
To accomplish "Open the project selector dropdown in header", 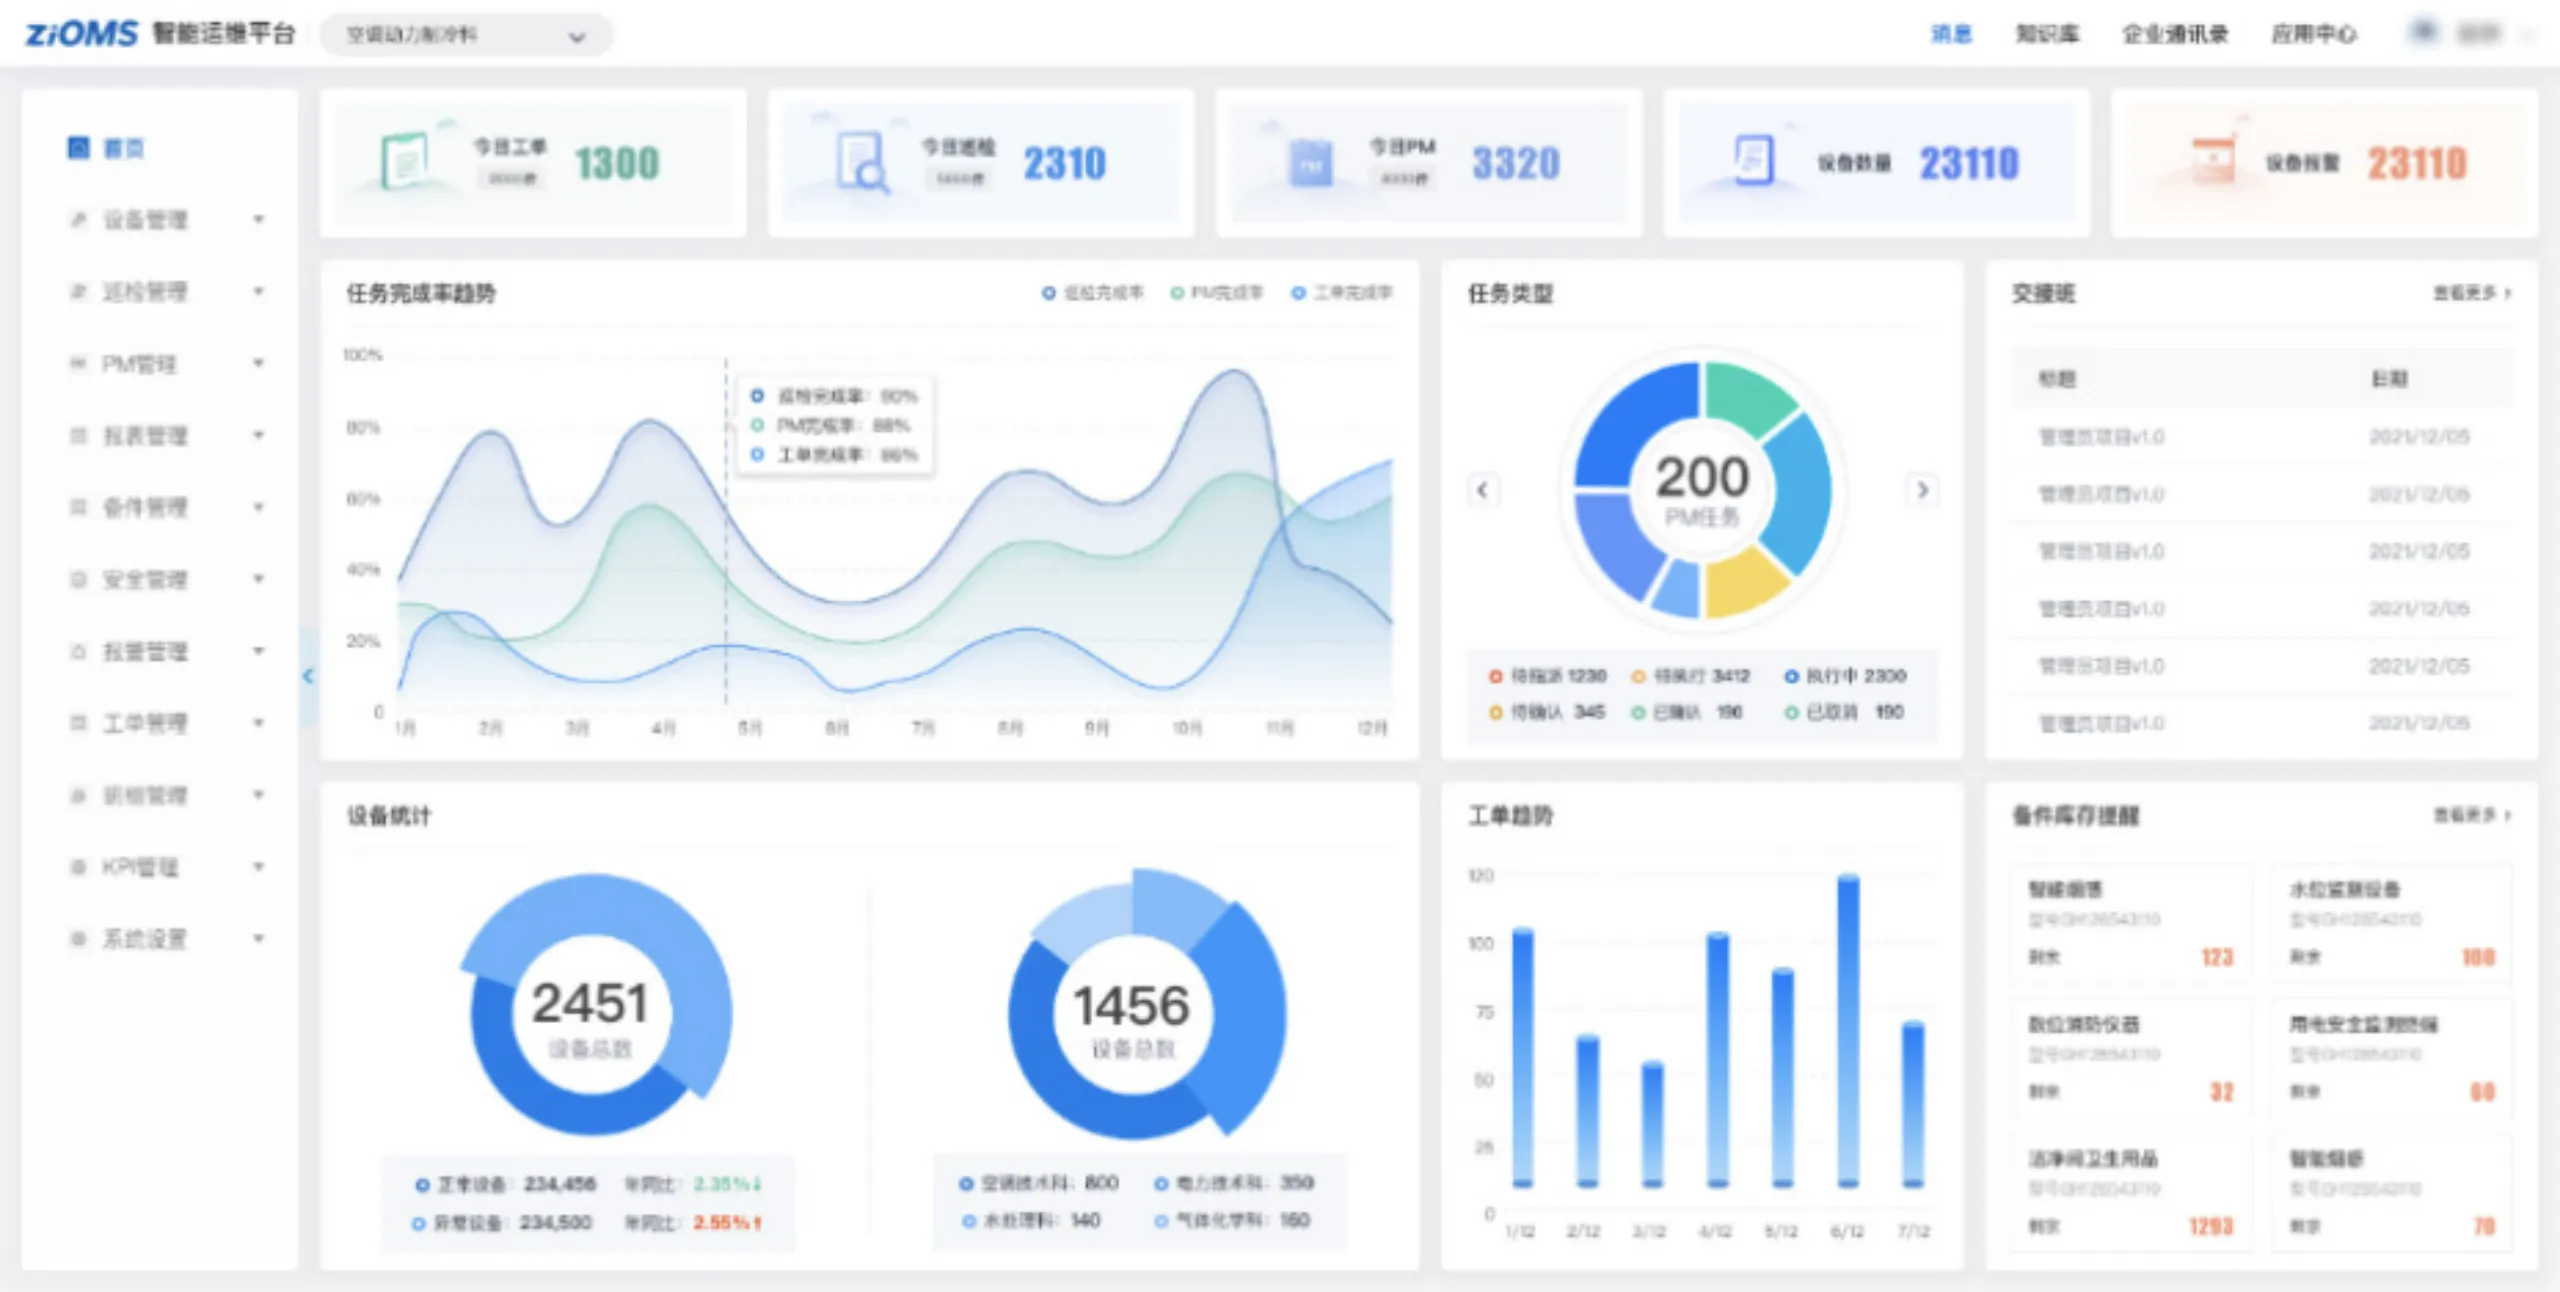I will coord(466,35).
